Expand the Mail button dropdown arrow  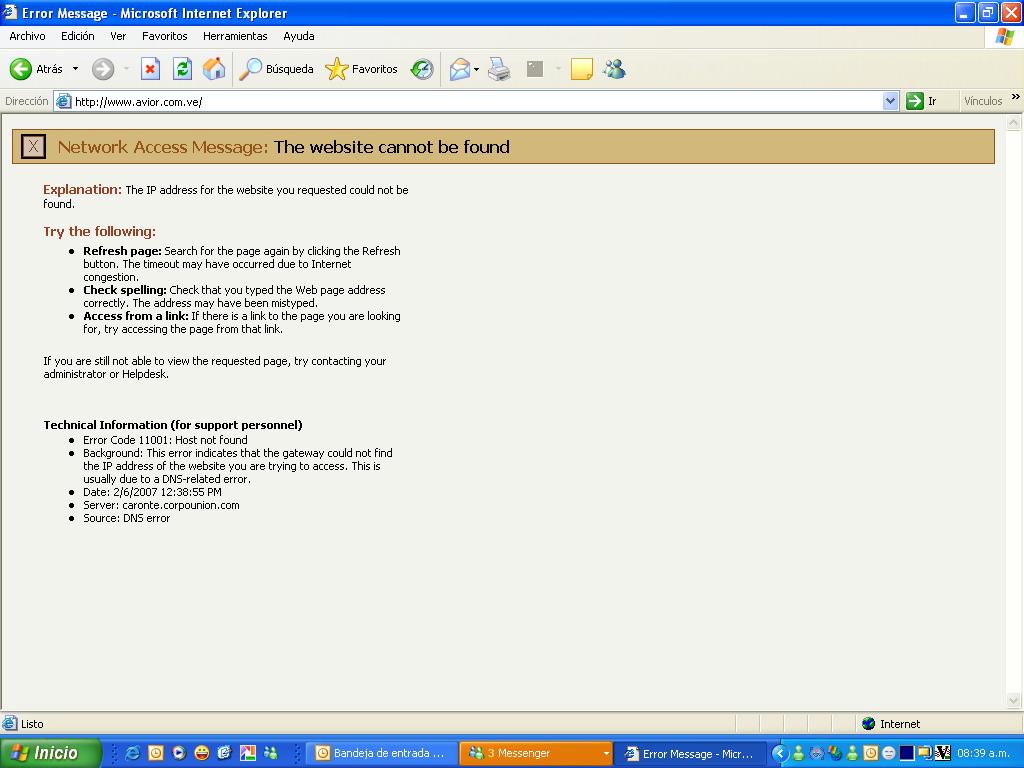[477, 69]
